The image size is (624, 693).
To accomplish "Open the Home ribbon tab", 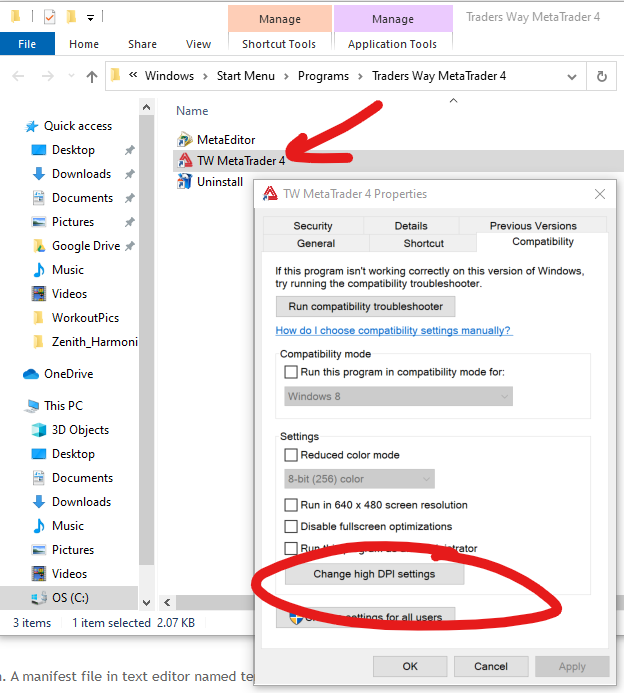I will pyautogui.click(x=84, y=44).
